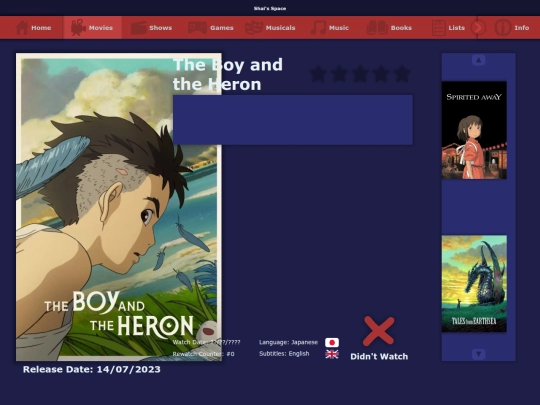Click the Games controller icon

[197, 28]
